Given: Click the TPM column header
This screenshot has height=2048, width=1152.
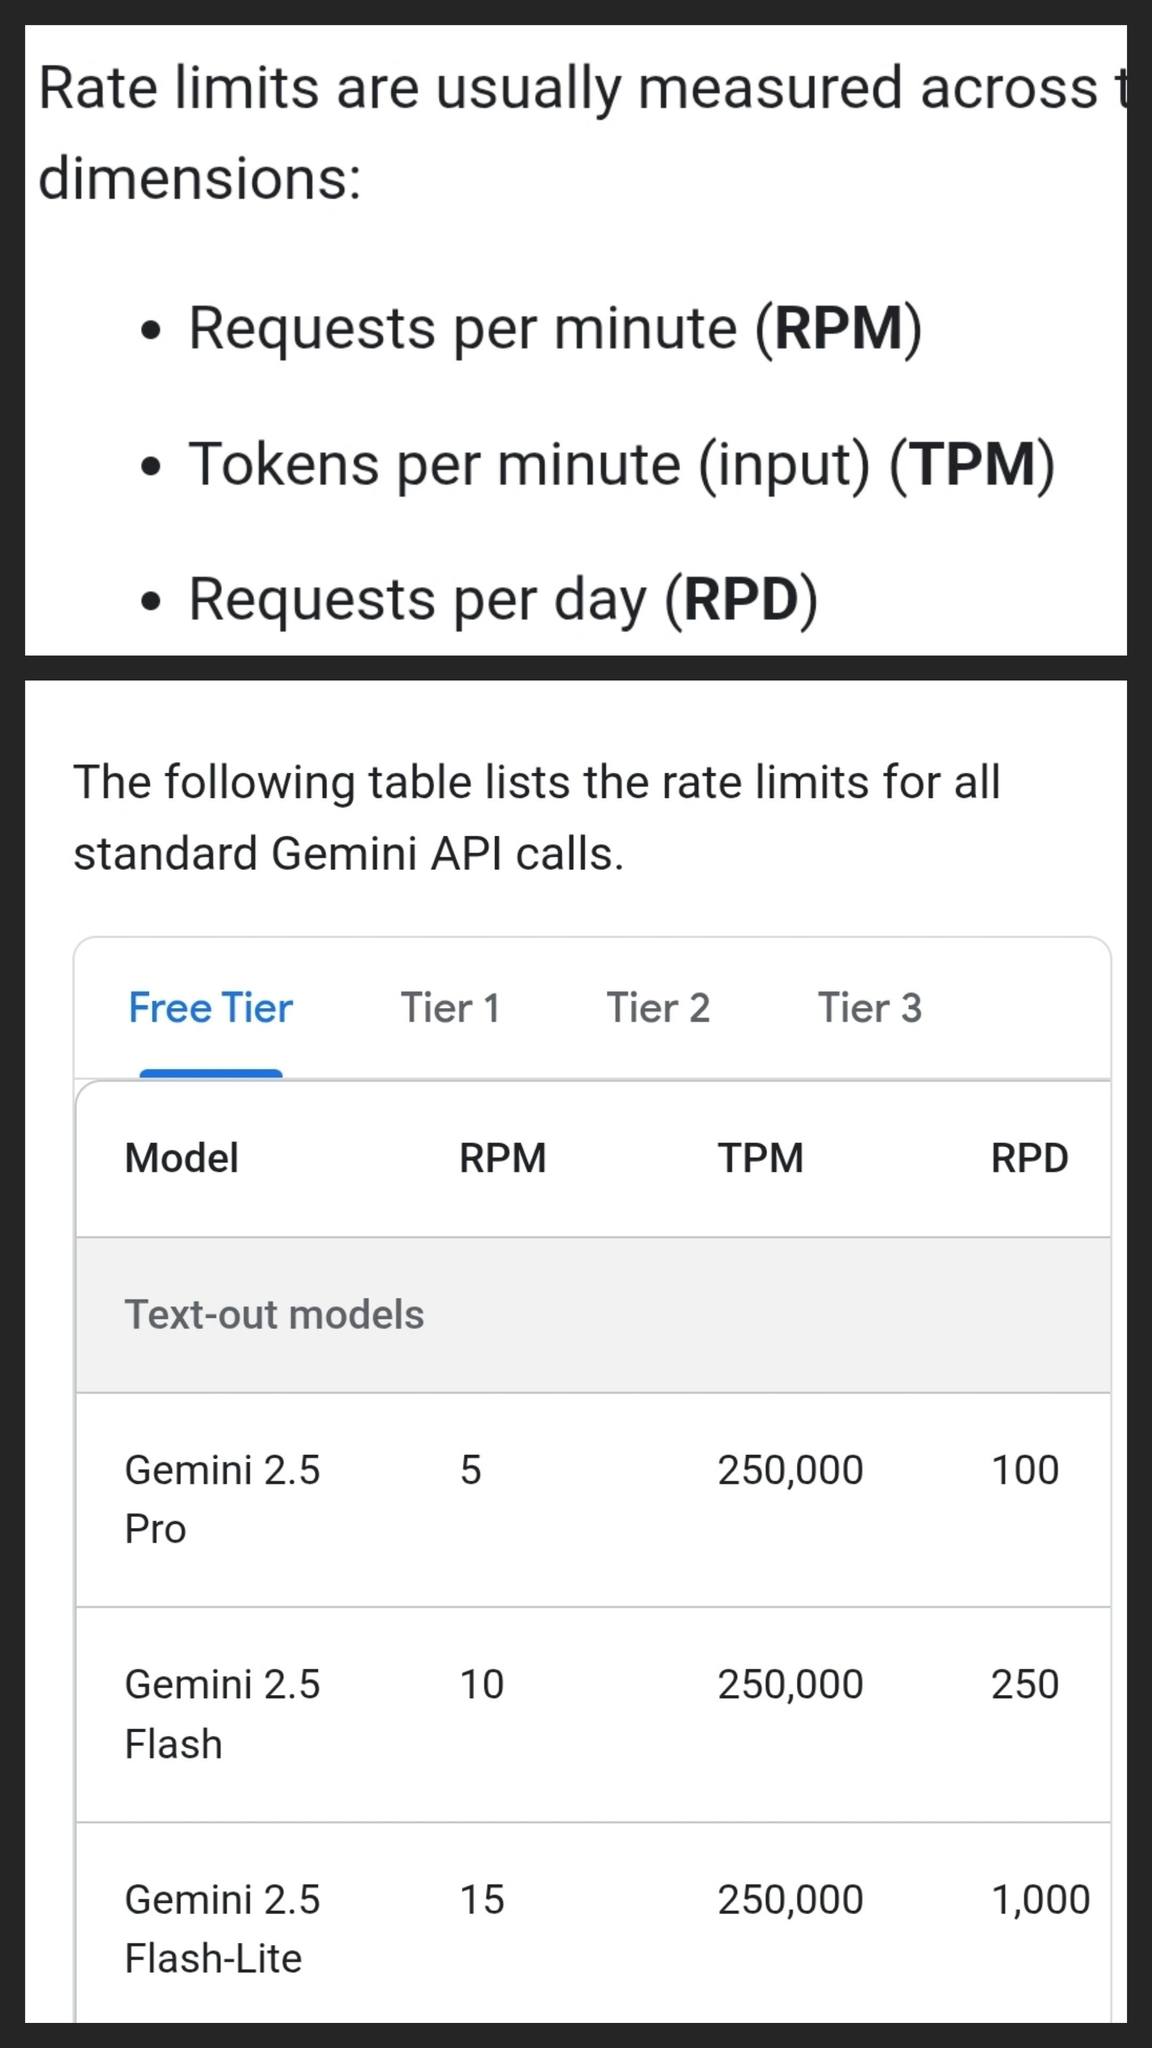Looking at the screenshot, I should [x=760, y=1158].
